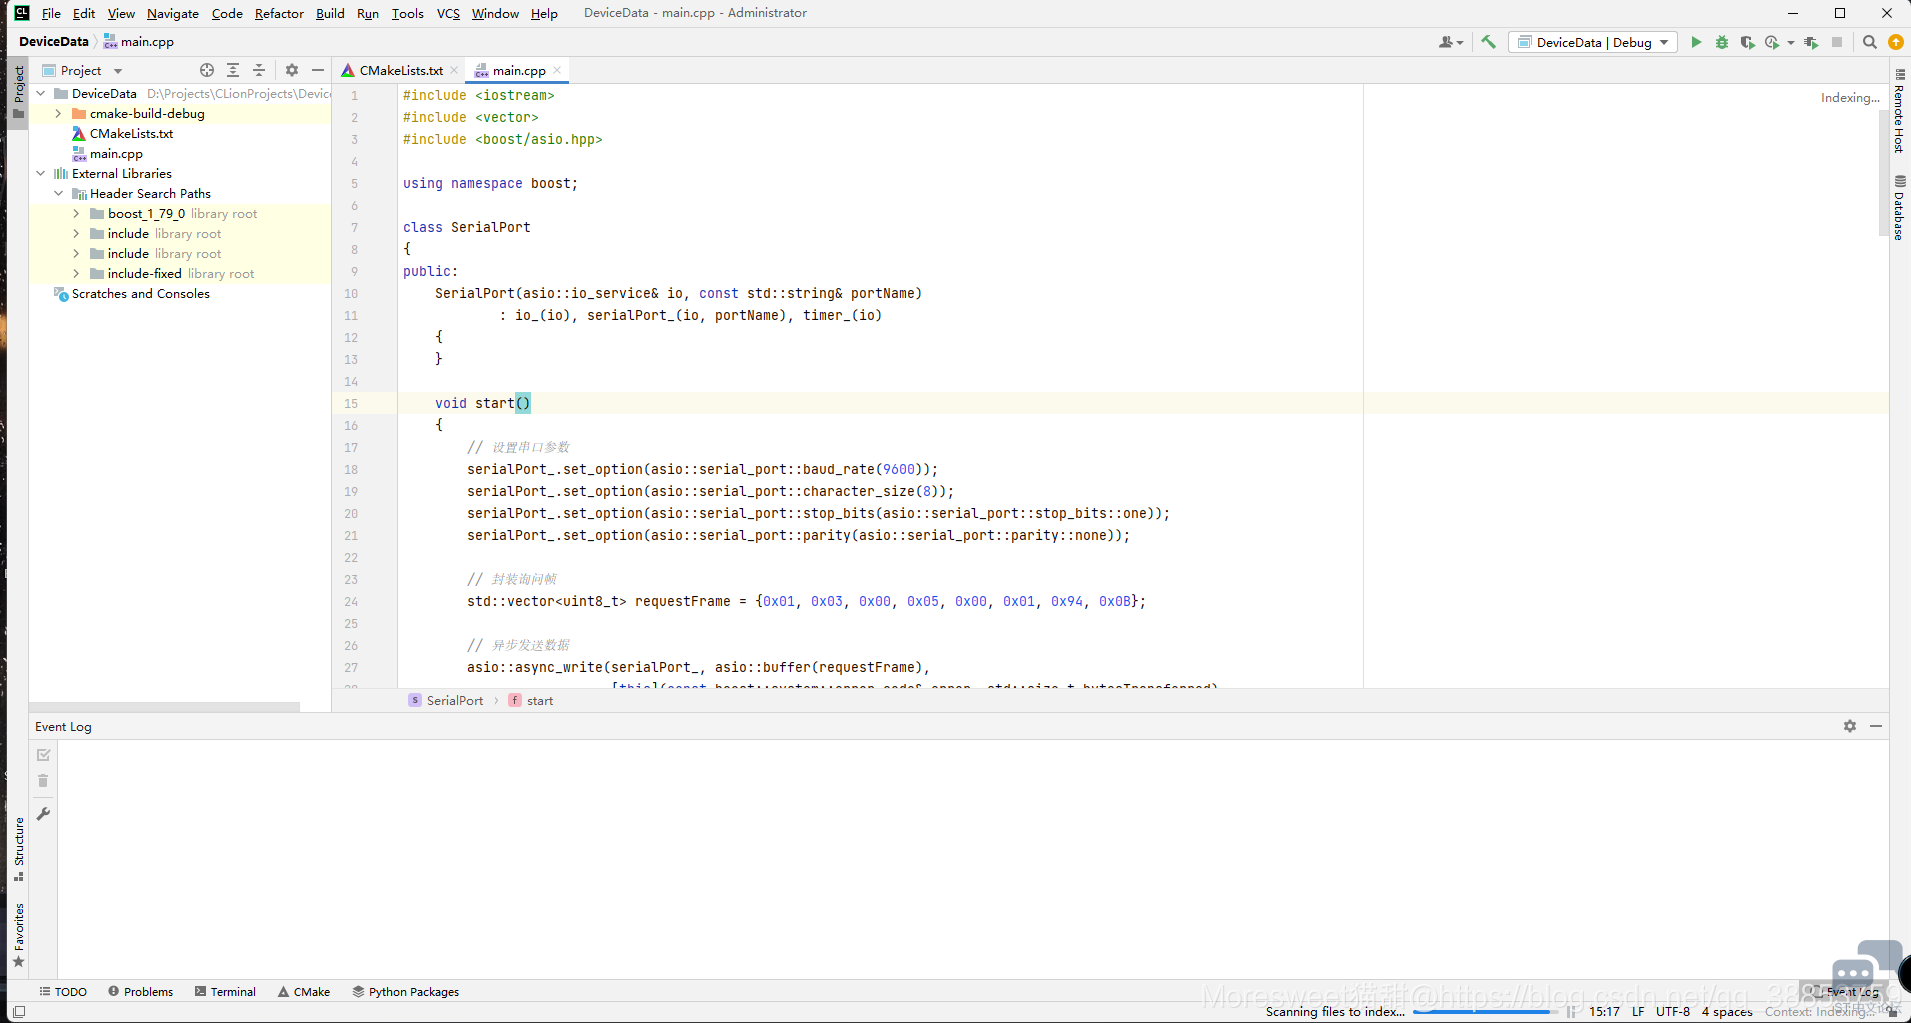Select opened file locate icon

click(x=207, y=70)
